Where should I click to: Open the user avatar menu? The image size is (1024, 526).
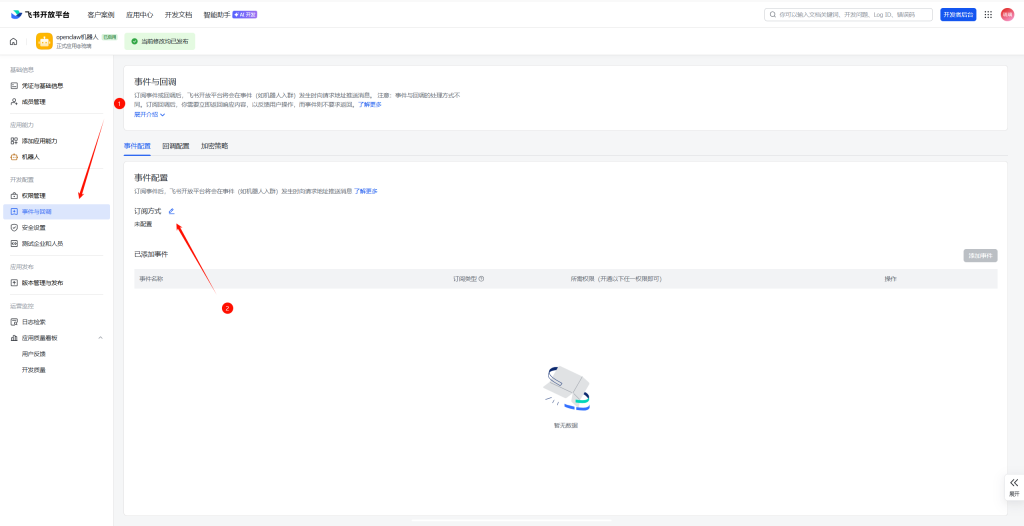(1007, 14)
